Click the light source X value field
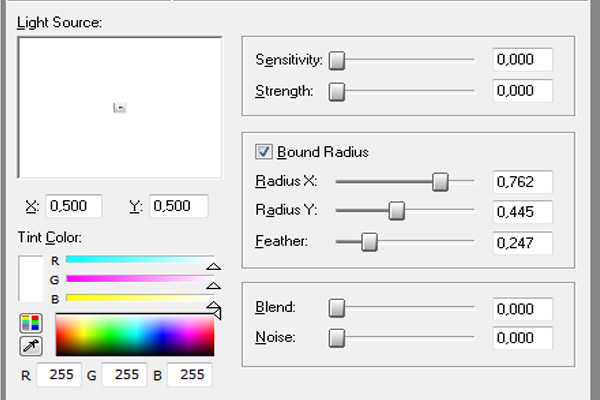 pyautogui.click(x=74, y=206)
